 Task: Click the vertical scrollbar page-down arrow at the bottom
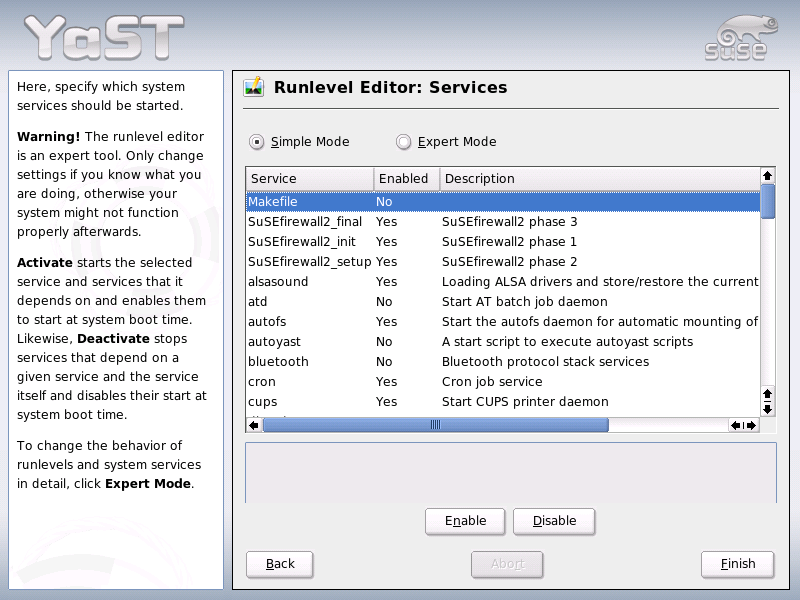(767, 409)
